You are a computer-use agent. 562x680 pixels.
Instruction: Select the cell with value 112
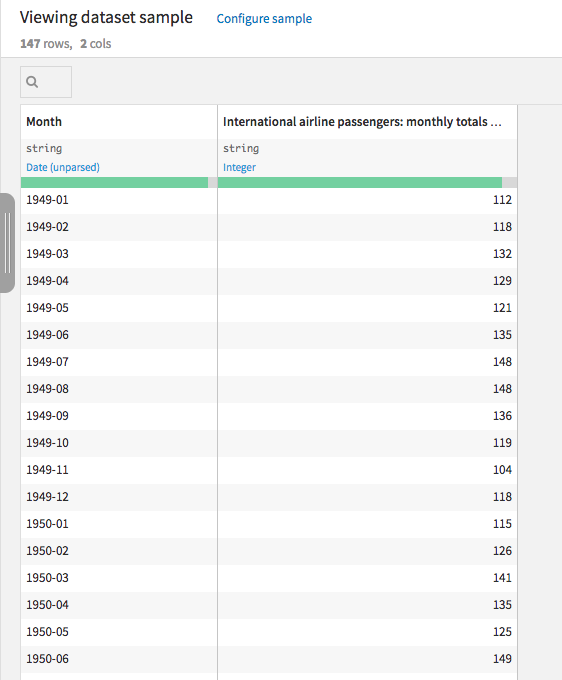click(x=367, y=200)
